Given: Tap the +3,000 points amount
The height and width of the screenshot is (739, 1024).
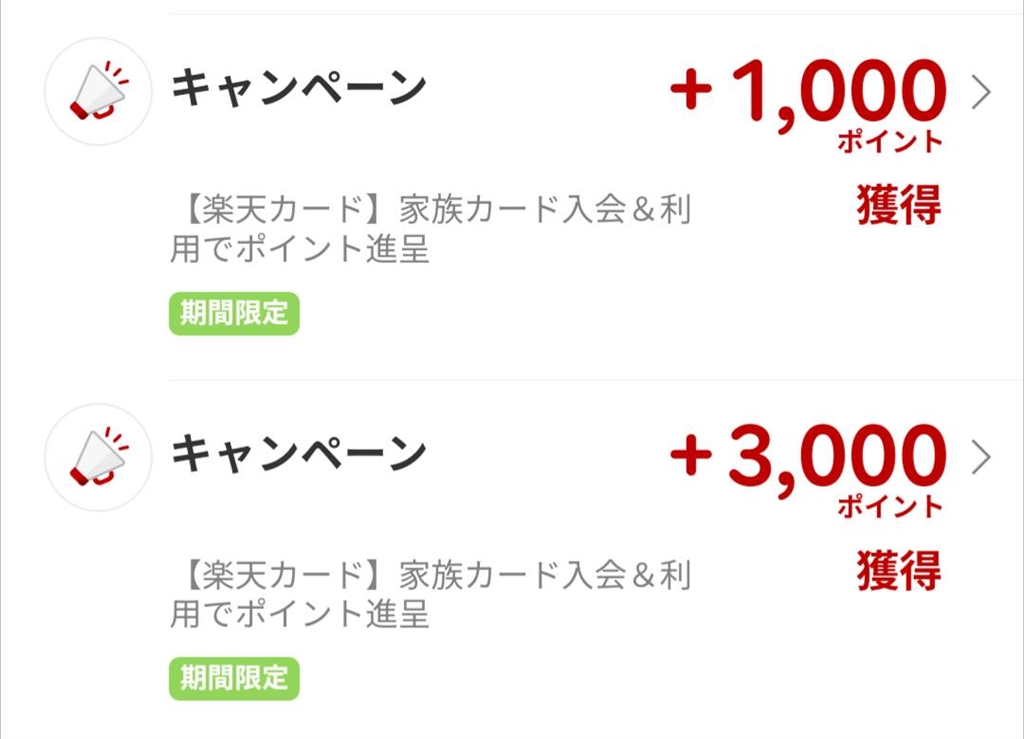Looking at the screenshot, I should [808, 455].
